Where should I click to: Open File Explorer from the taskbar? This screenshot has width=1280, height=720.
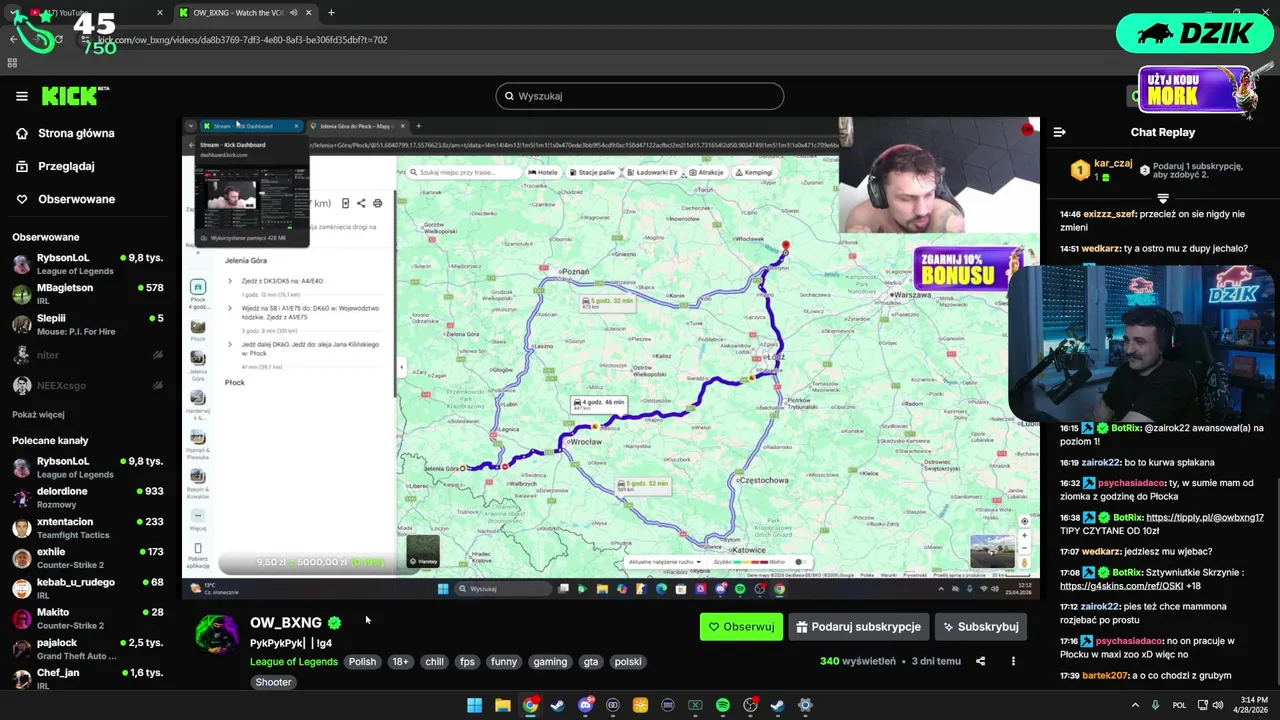coord(503,705)
